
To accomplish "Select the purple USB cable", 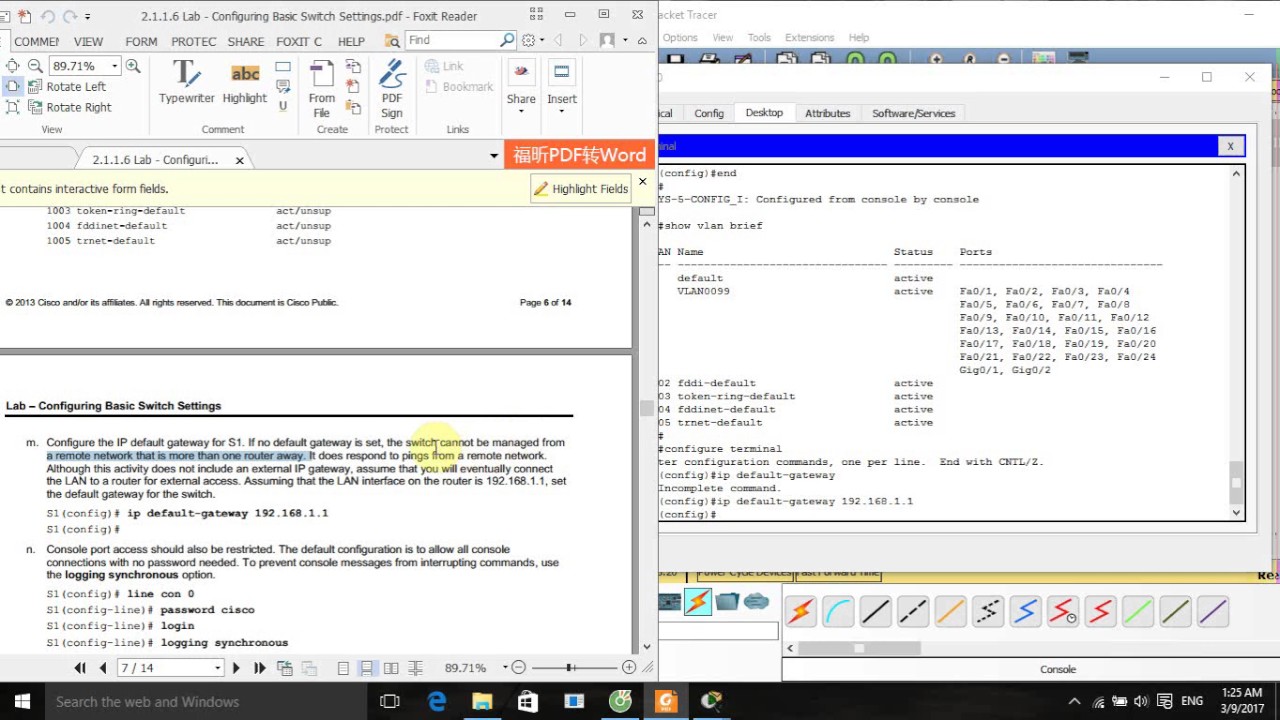I will (1213, 611).
